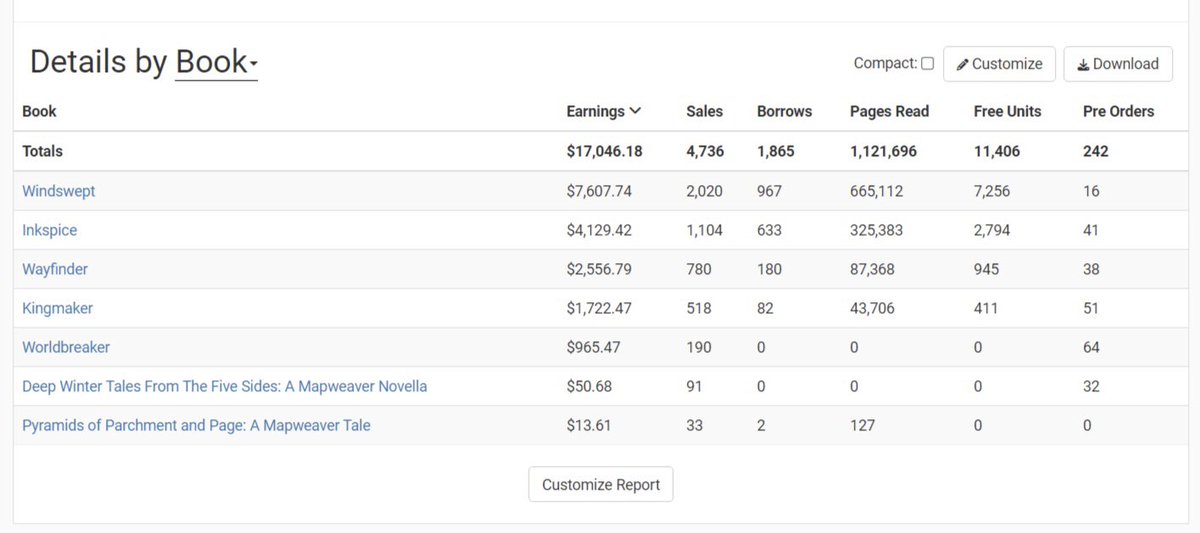The image size is (1200, 533).
Task: Select Windswept earnings $7,607.74
Action: click(599, 190)
